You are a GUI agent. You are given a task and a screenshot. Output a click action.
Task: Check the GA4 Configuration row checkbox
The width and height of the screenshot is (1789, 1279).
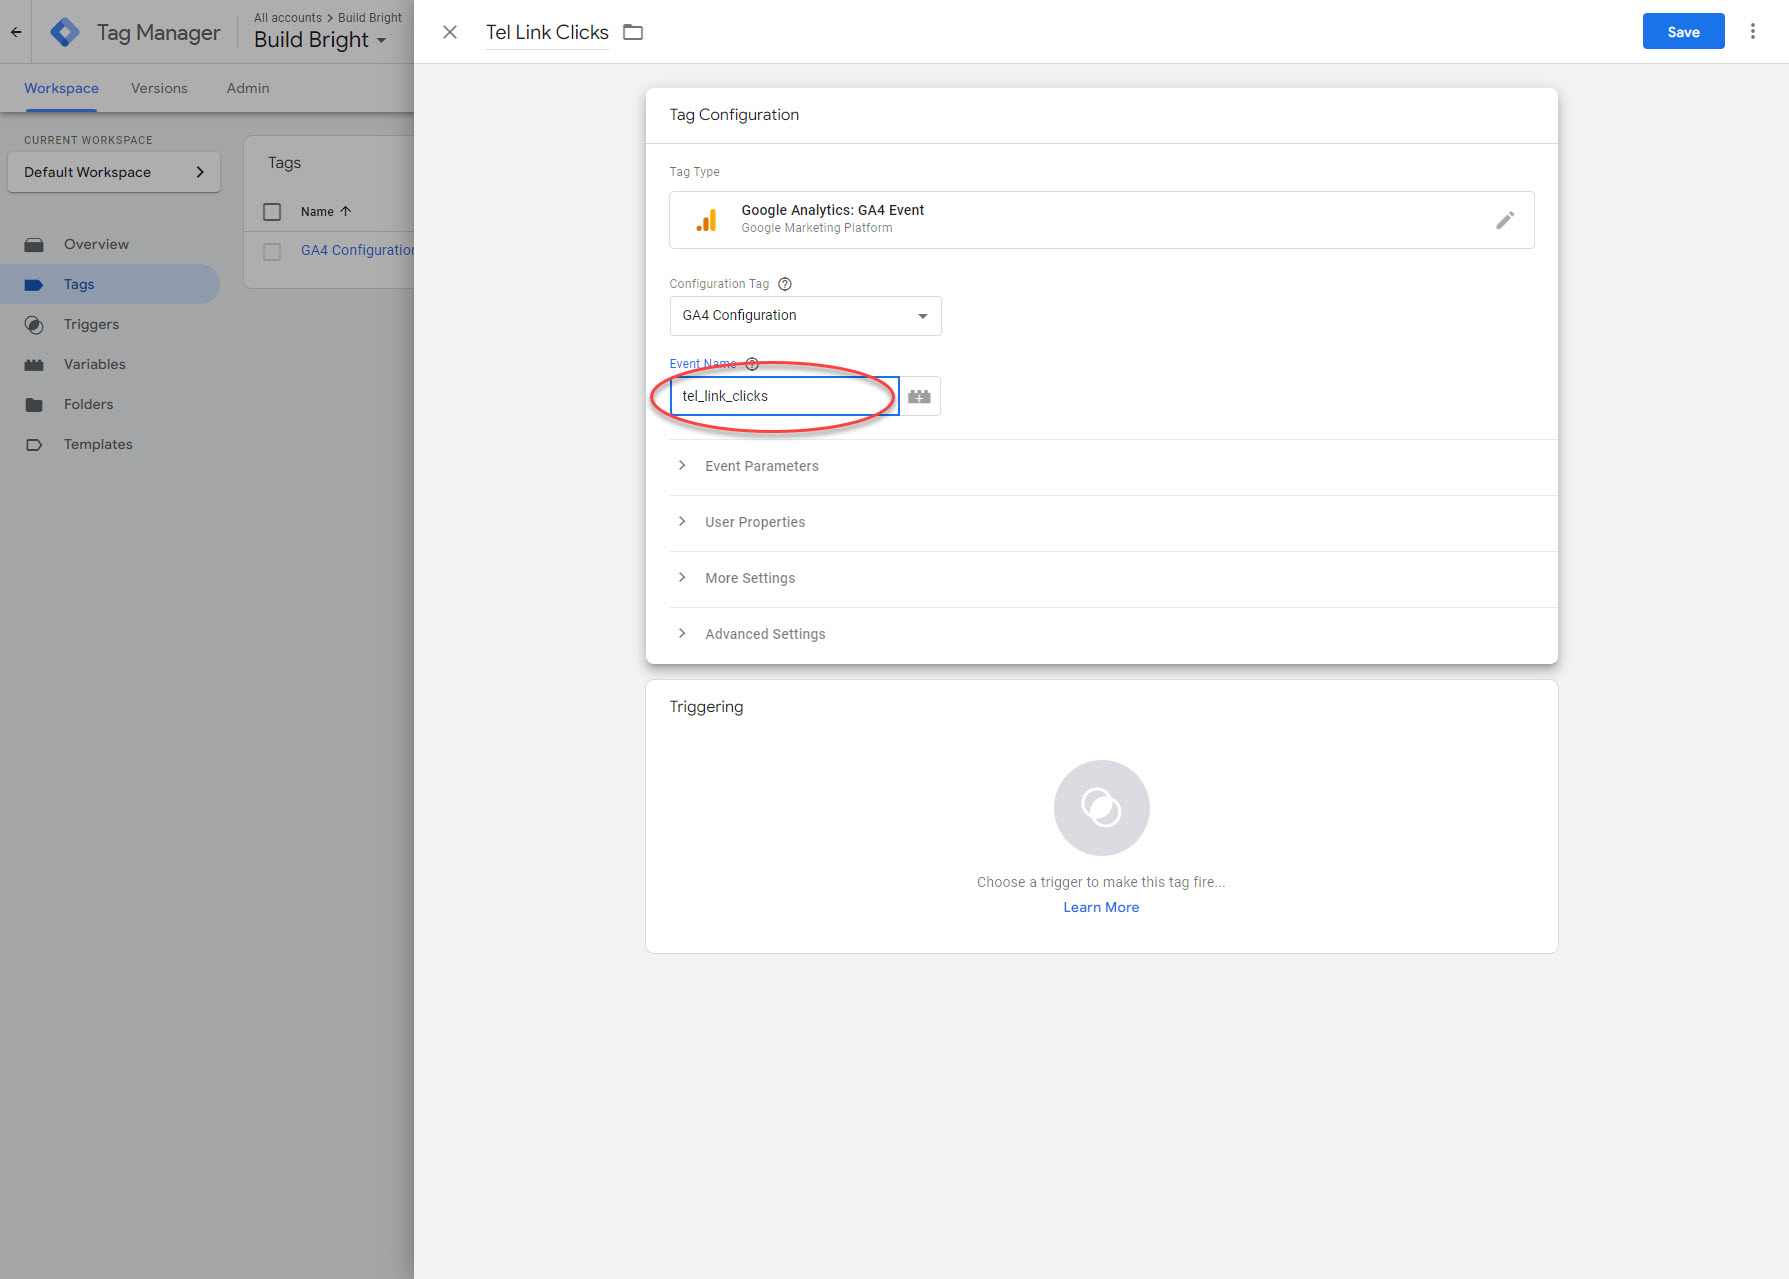(272, 251)
